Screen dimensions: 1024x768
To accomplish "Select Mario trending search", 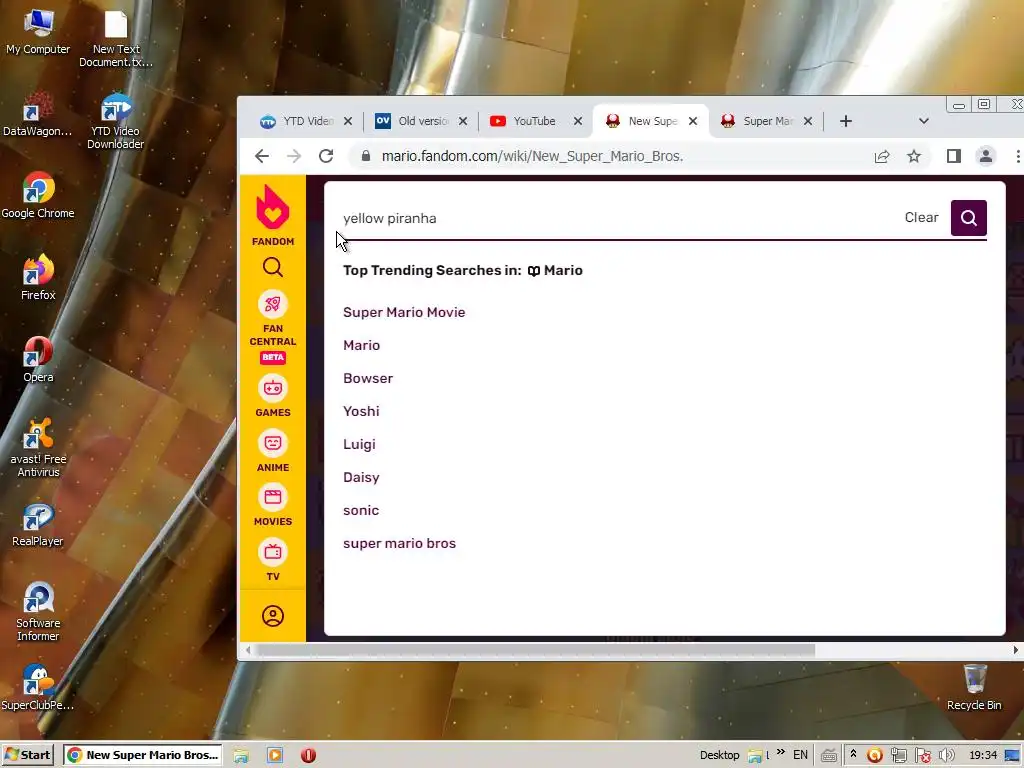I will click(x=361, y=345).
